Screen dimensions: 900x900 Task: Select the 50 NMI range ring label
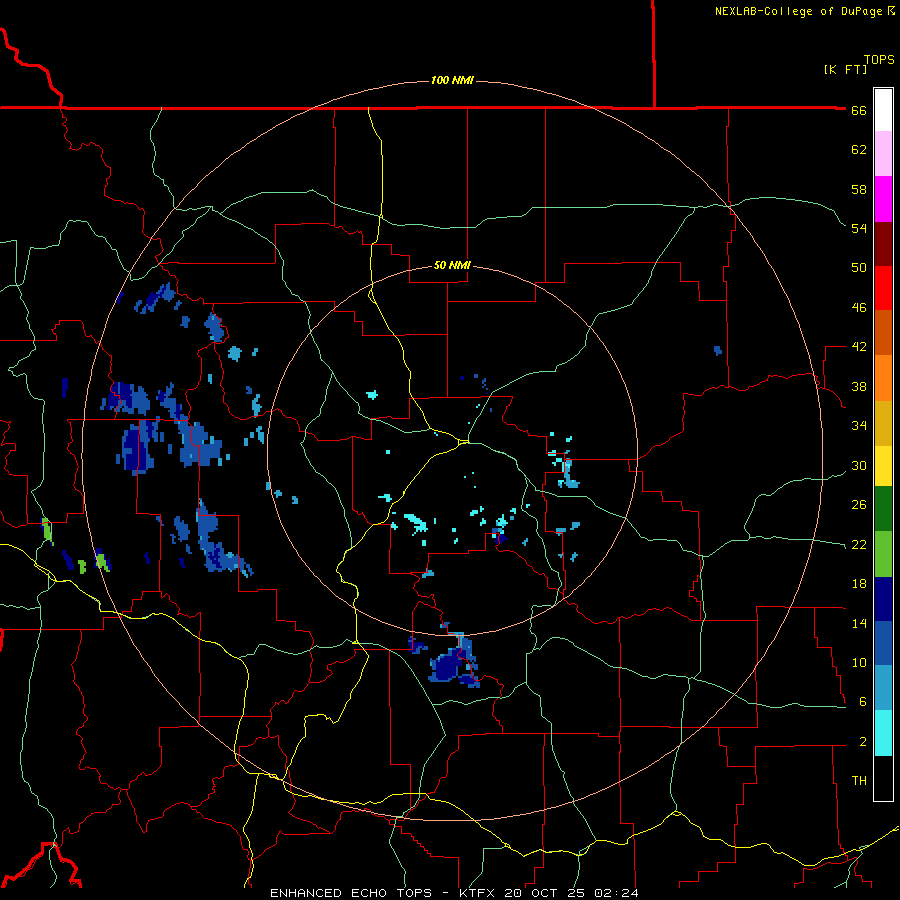pos(452,265)
